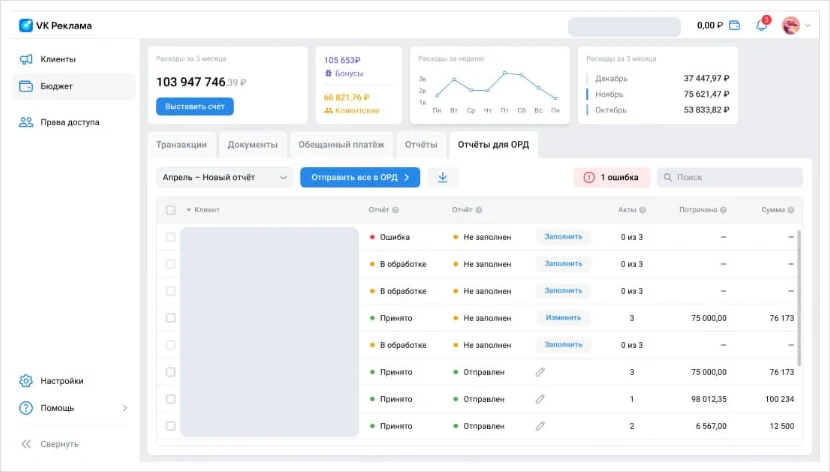Viewport: 830px width, 472px height.
Task: Click help icon next to Акты header
Action: tap(643, 210)
